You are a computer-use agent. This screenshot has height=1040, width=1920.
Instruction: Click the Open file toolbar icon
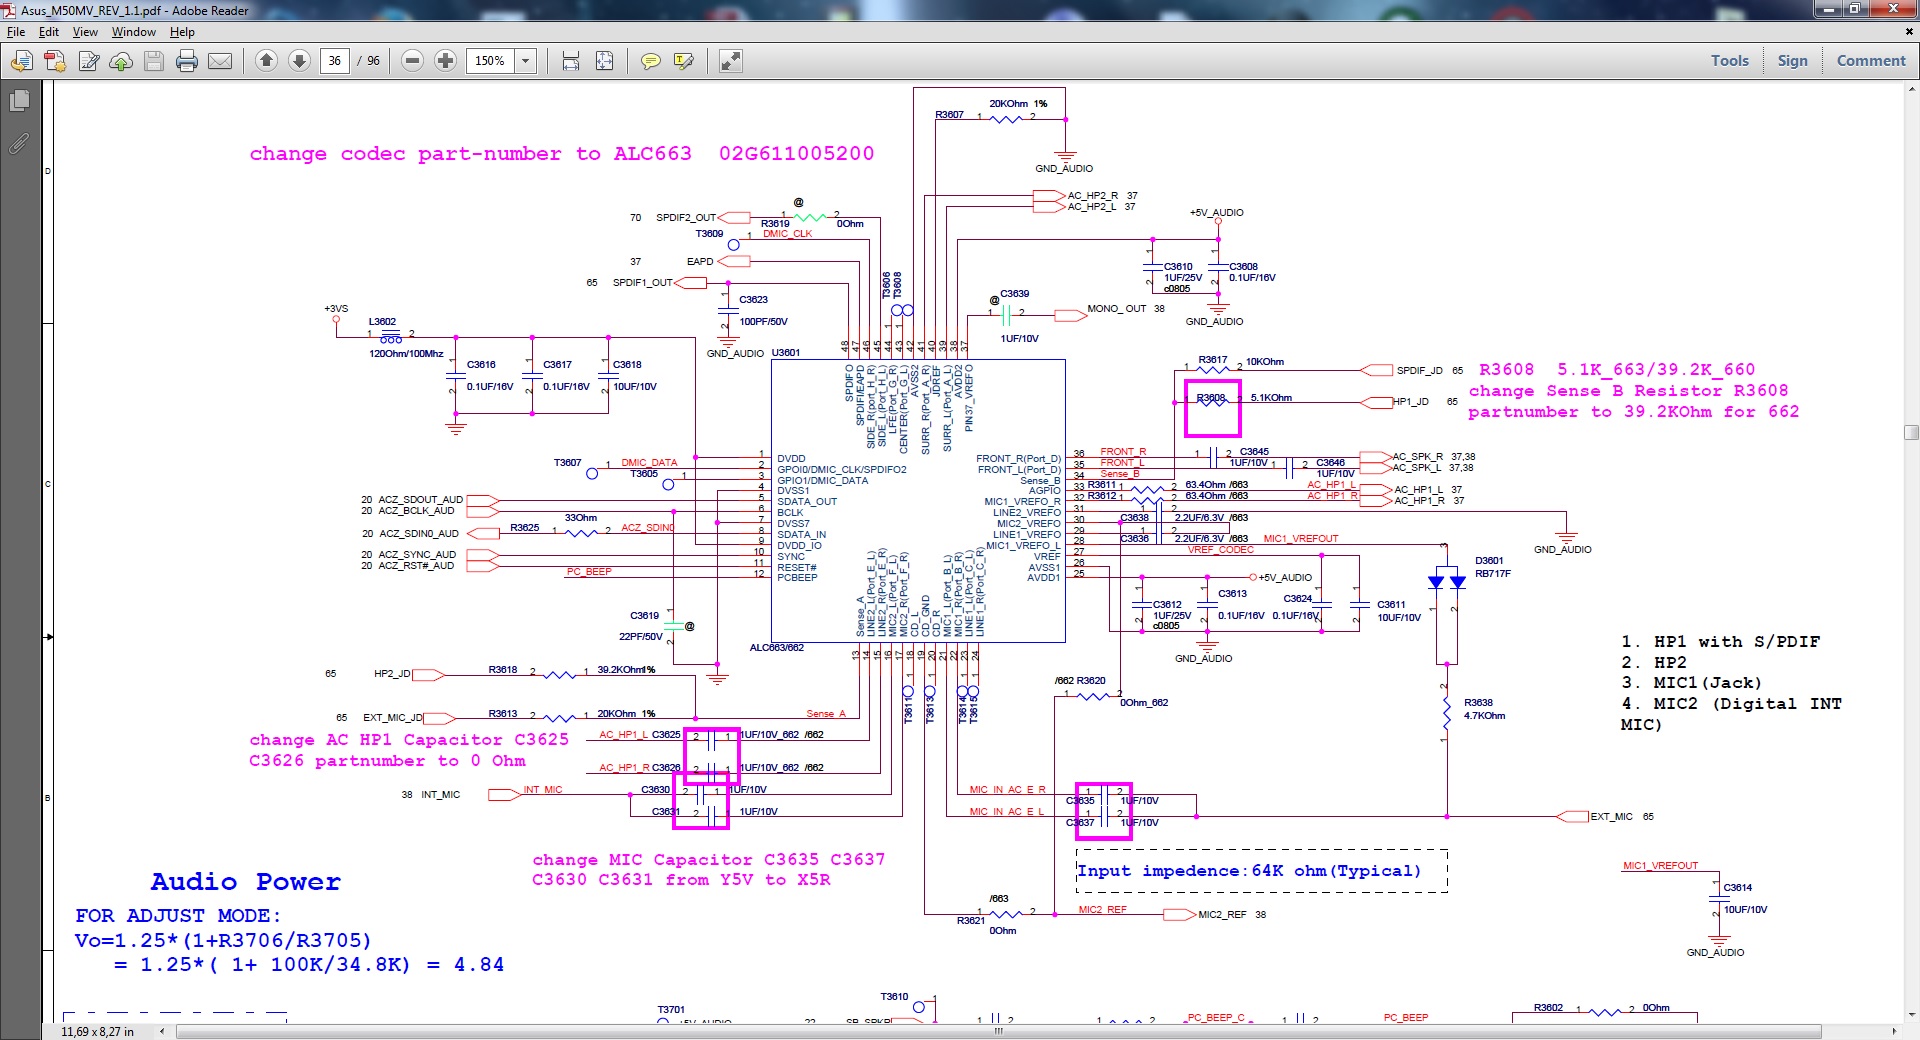pos(21,61)
